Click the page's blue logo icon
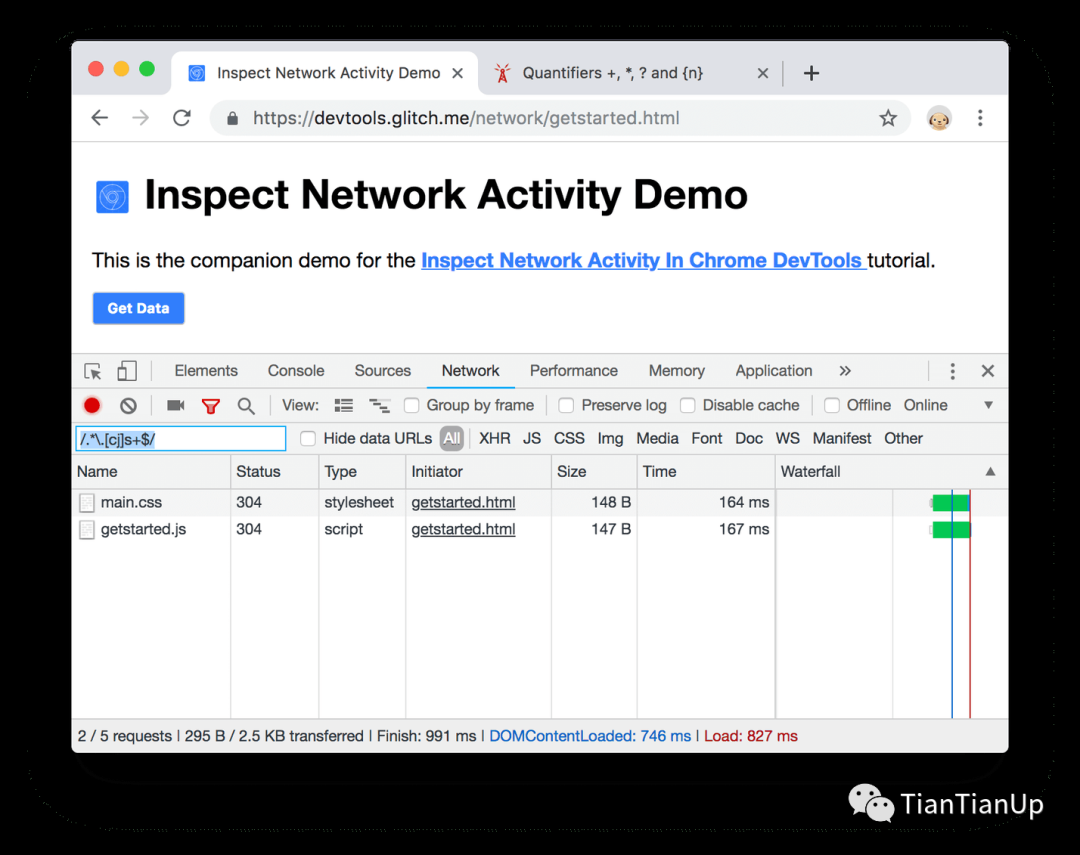 (112, 197)
